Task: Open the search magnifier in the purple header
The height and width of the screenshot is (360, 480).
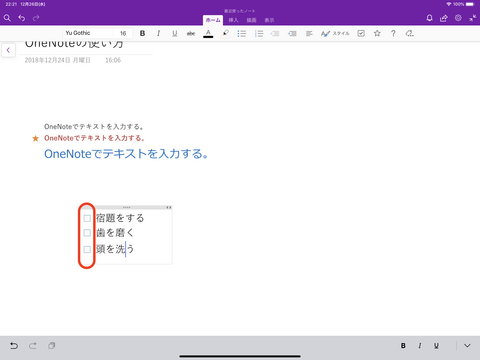Action: click(7, 18)
